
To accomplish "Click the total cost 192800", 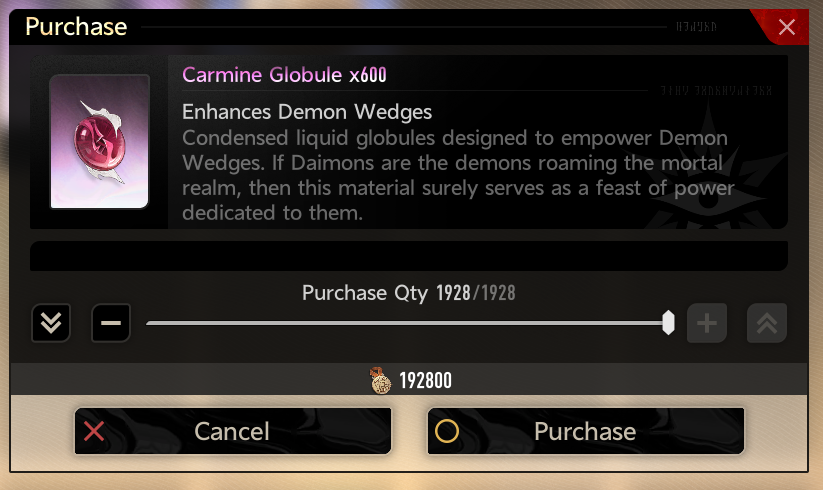I will [x=425, y=380].
